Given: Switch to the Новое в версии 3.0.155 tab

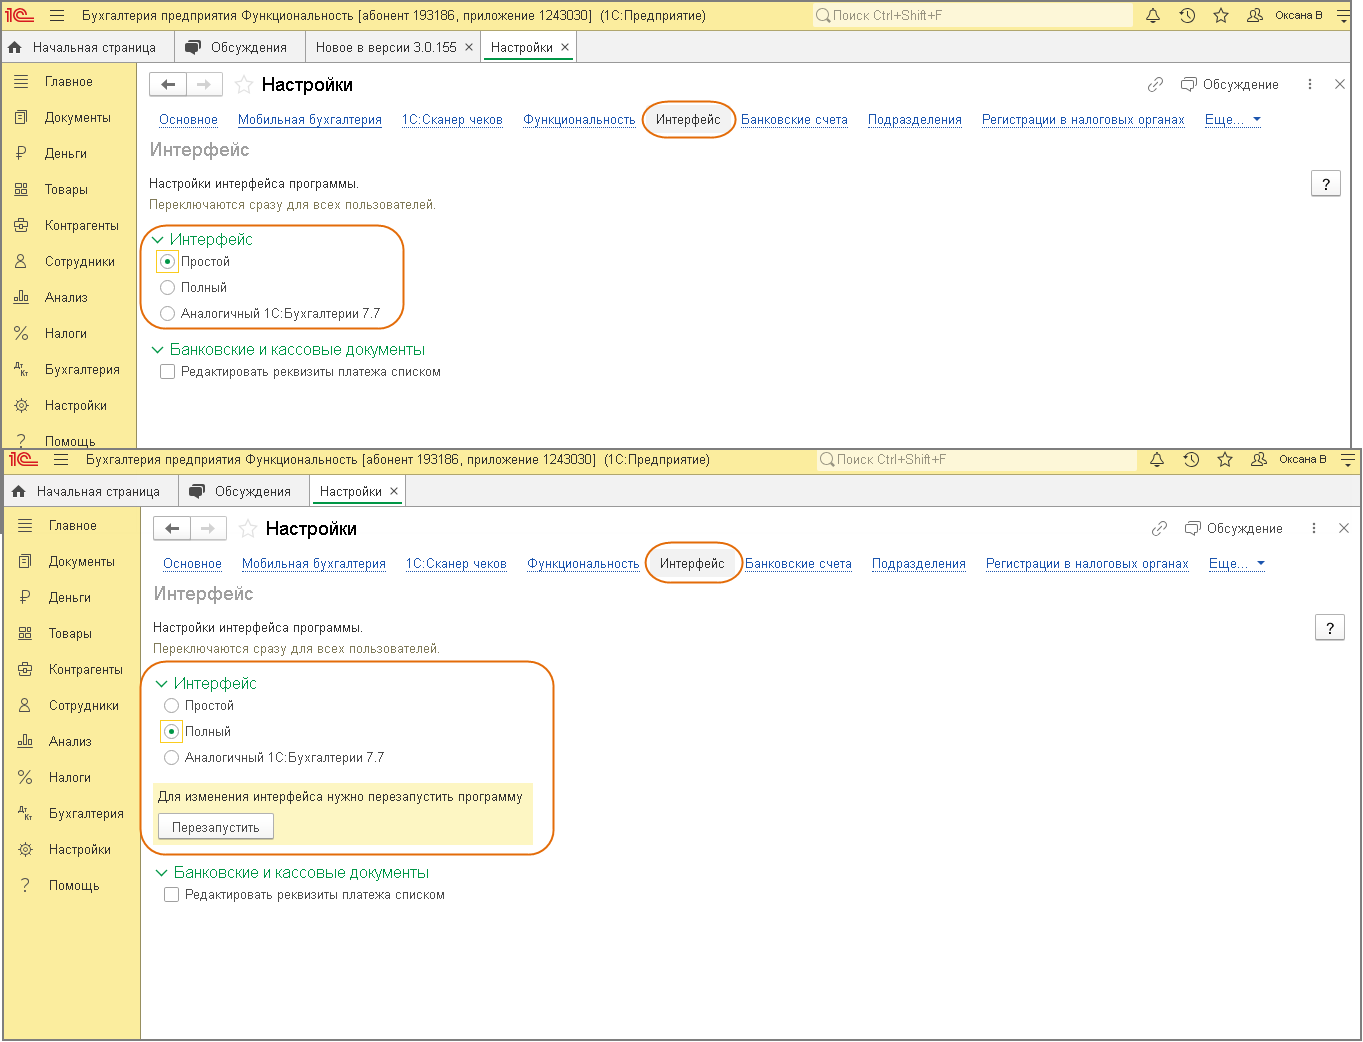Looking at the screenshot, I should tap(386, 47).
